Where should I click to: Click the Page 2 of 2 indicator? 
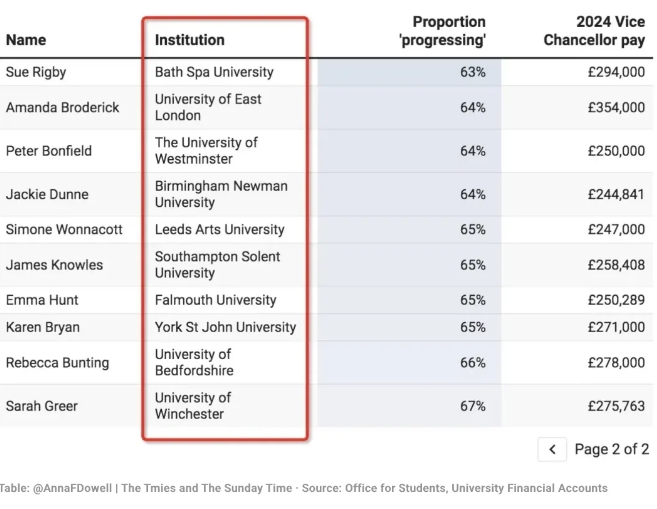(x=611, y=449)
